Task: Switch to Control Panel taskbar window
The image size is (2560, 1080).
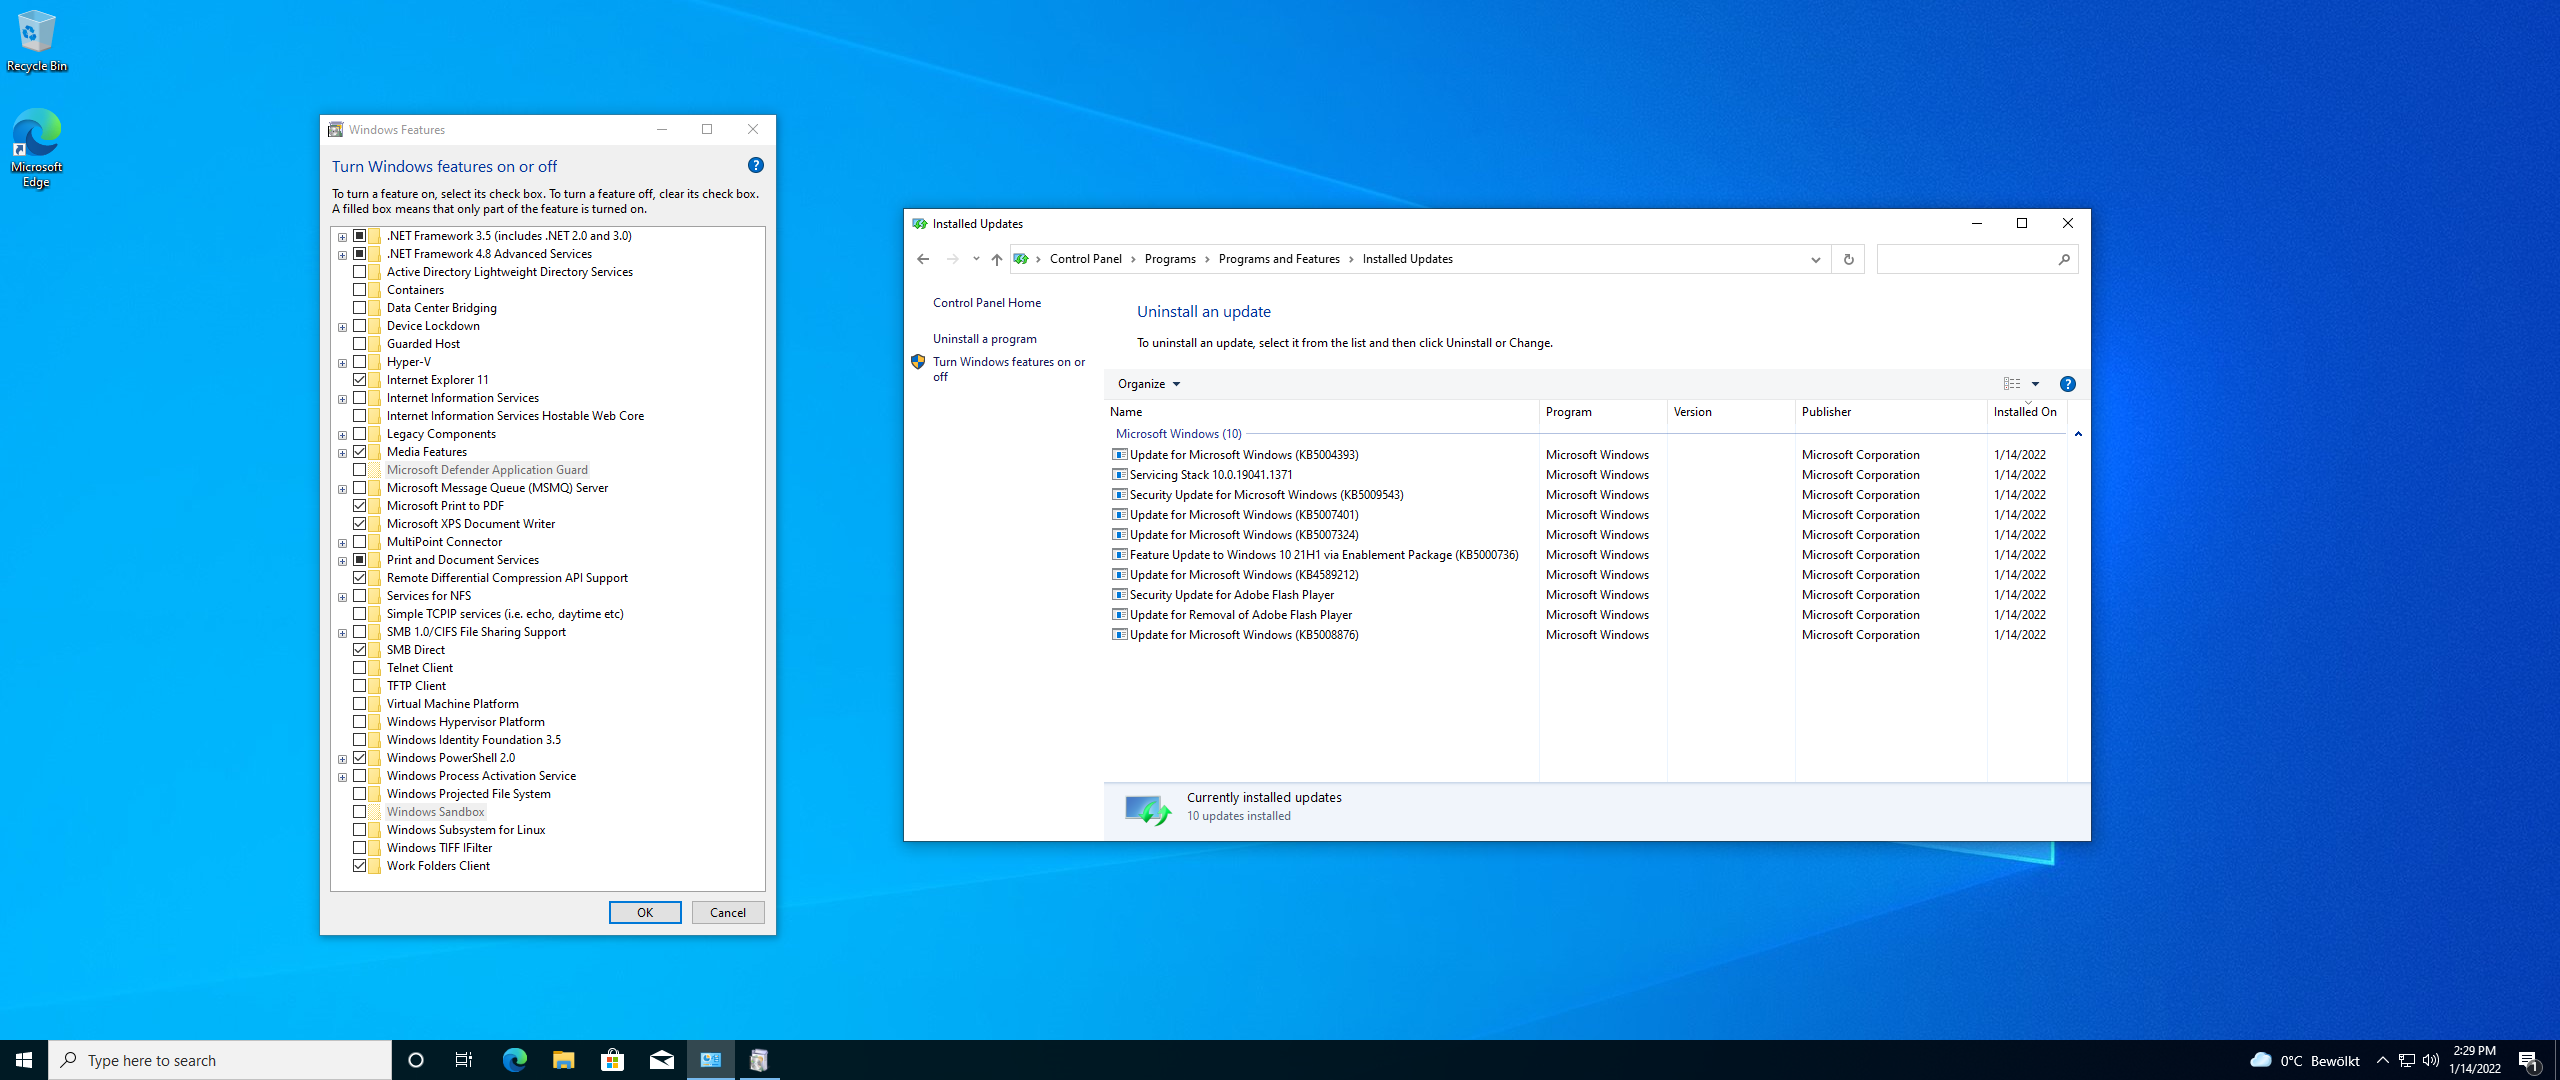Action: (x=710, y=1060)
